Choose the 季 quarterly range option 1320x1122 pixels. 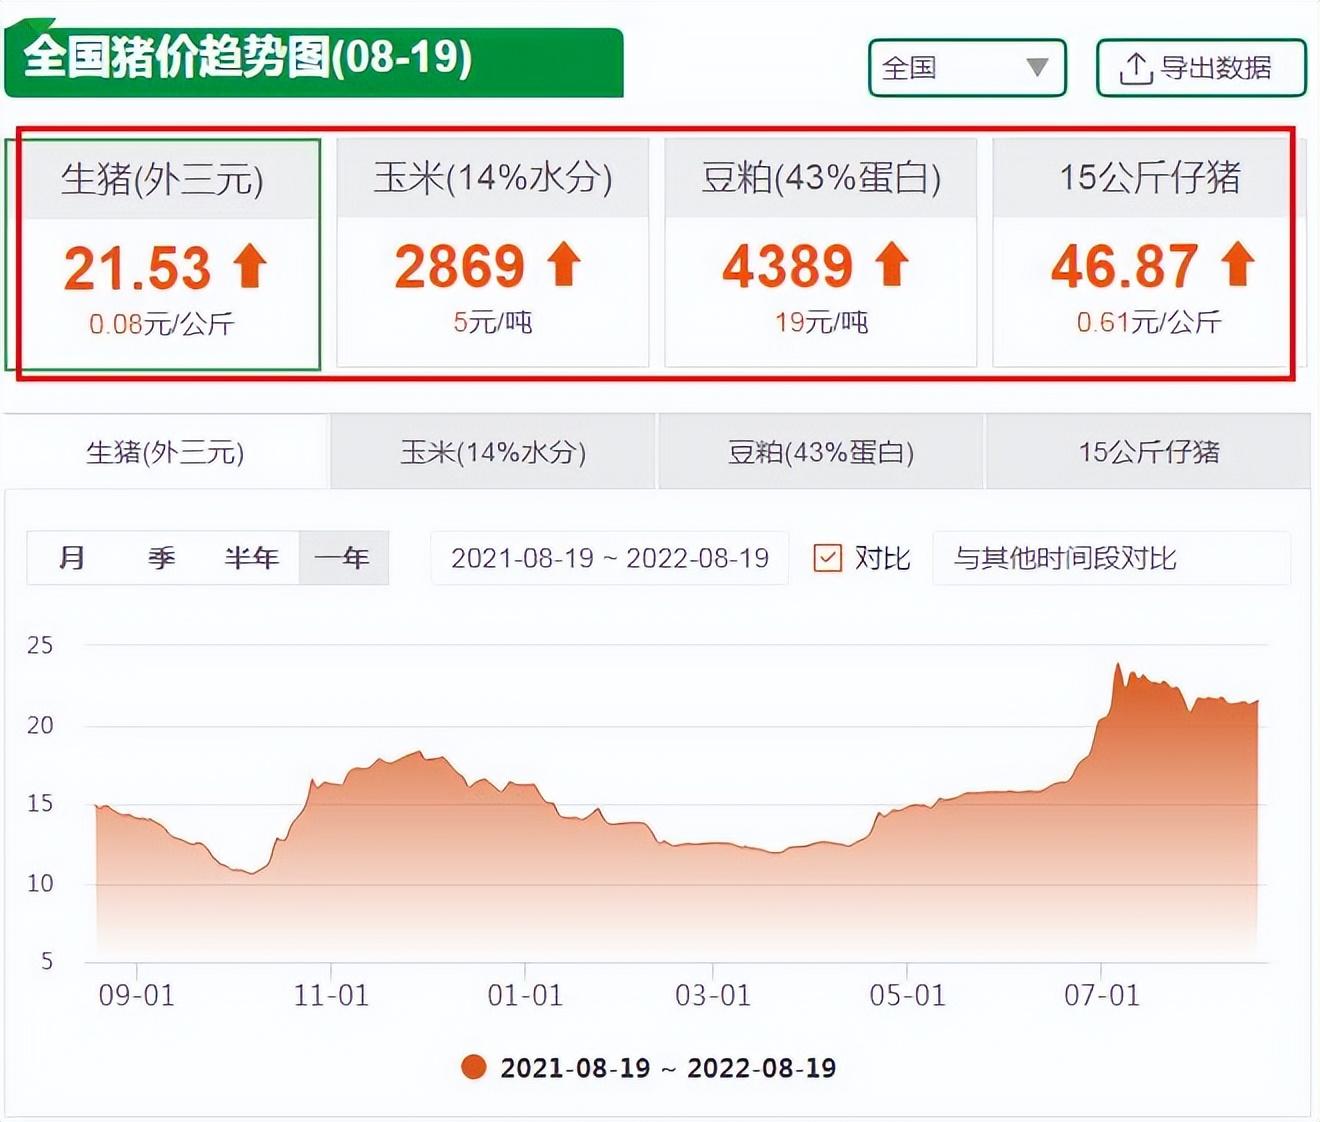[x=161, y=558]
